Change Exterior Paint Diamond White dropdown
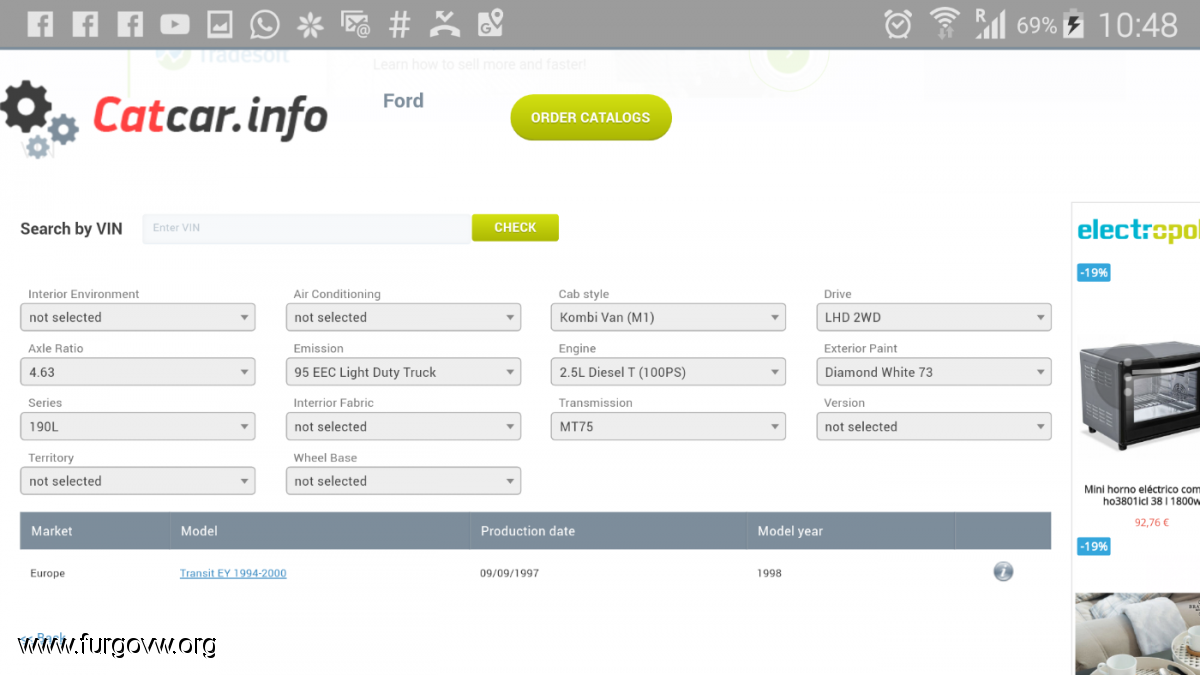The height and width of the screenshot is (675, 1200). click(934, 372)
